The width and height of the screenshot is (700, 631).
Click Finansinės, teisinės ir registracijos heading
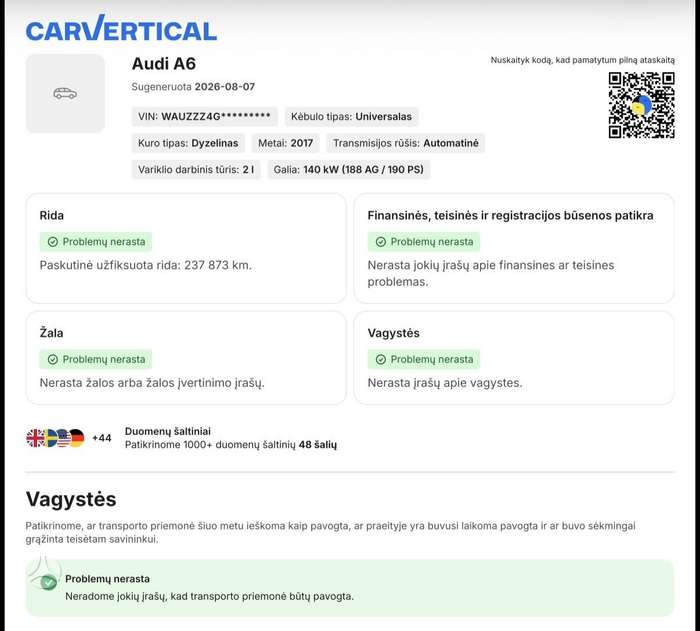[x=510, y=216]
